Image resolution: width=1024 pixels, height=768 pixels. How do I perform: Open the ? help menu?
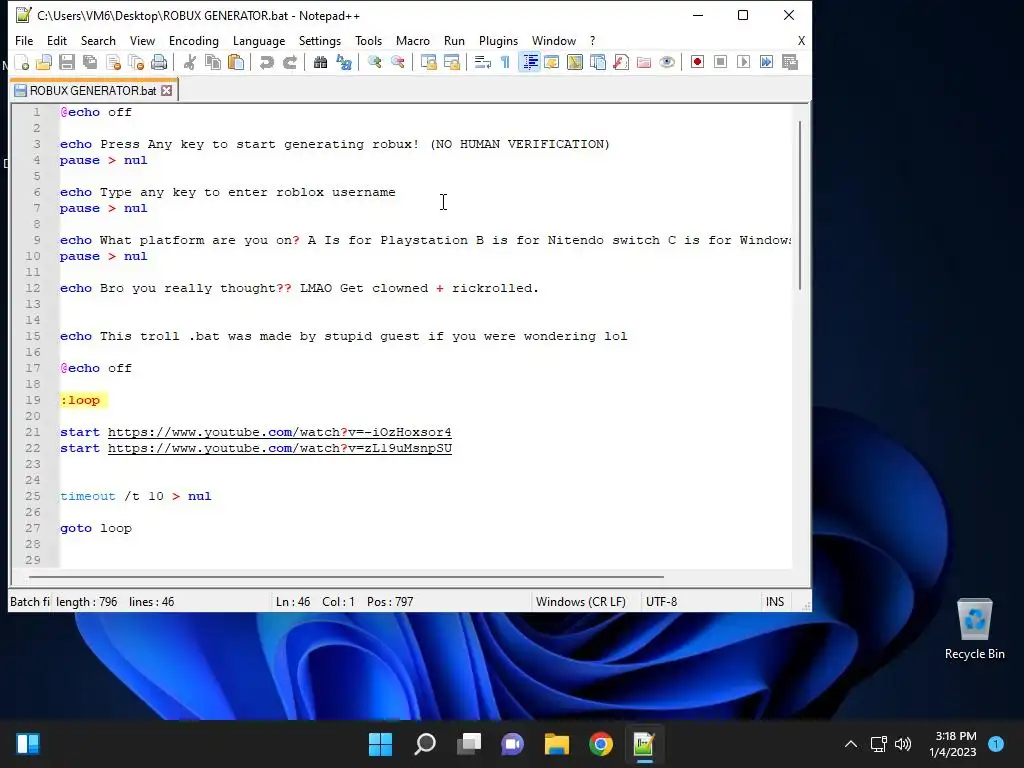click(592, 40)
